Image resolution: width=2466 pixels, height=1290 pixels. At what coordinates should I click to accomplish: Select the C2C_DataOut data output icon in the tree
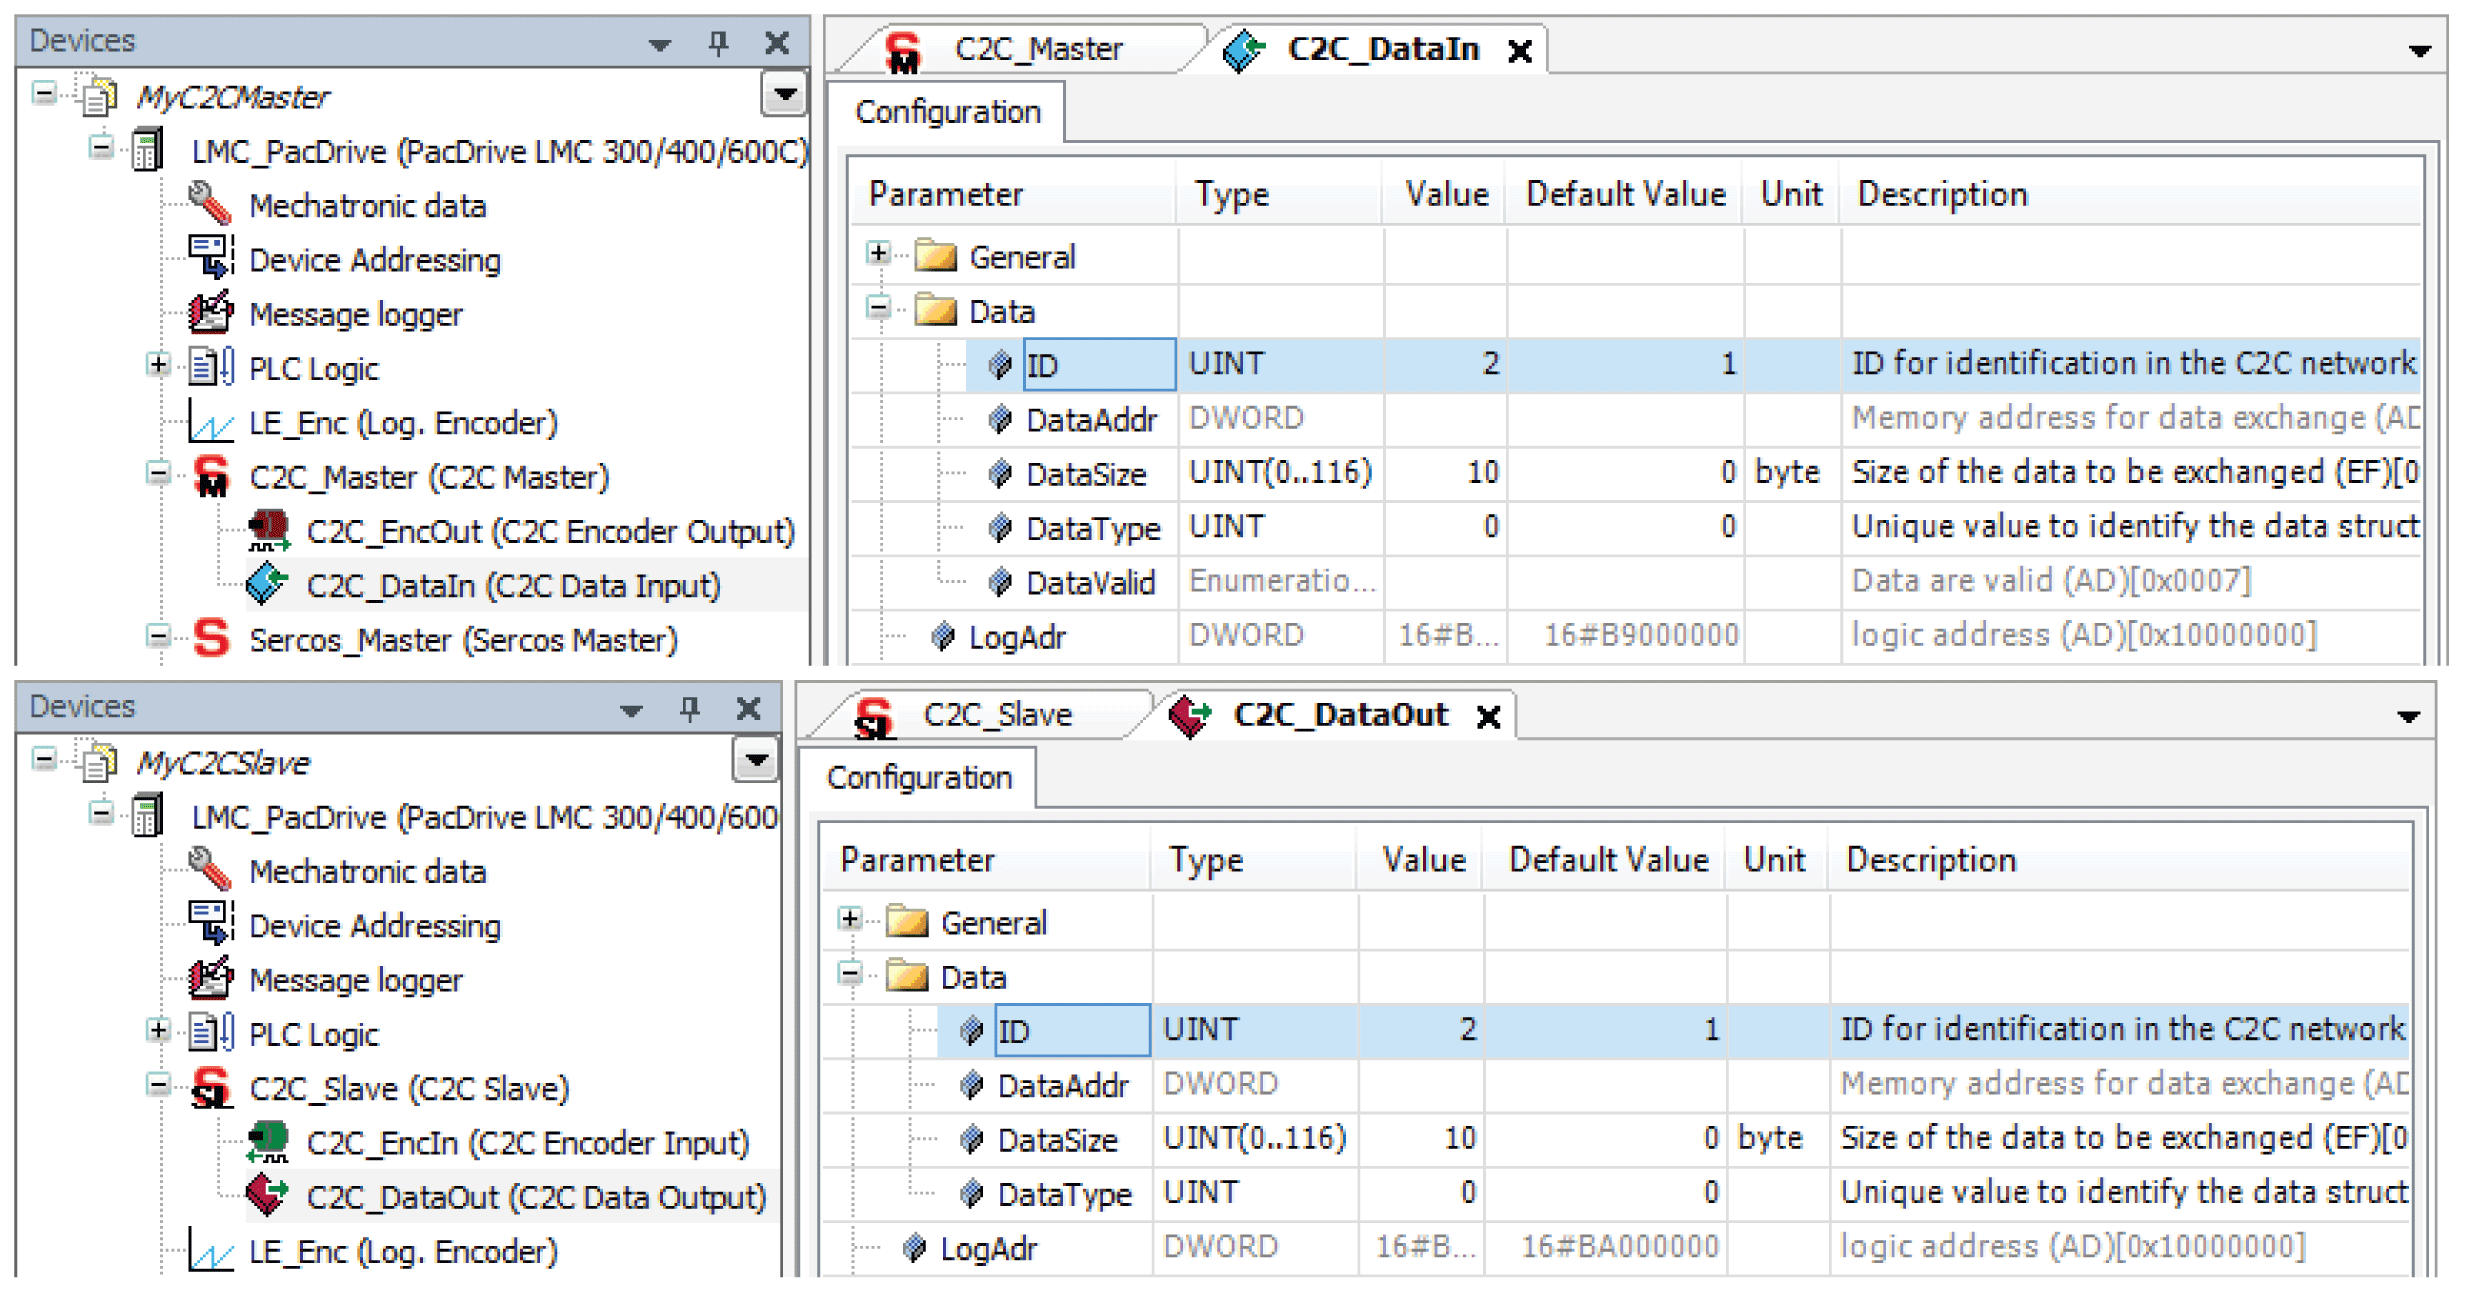(x=268, y=1196)
